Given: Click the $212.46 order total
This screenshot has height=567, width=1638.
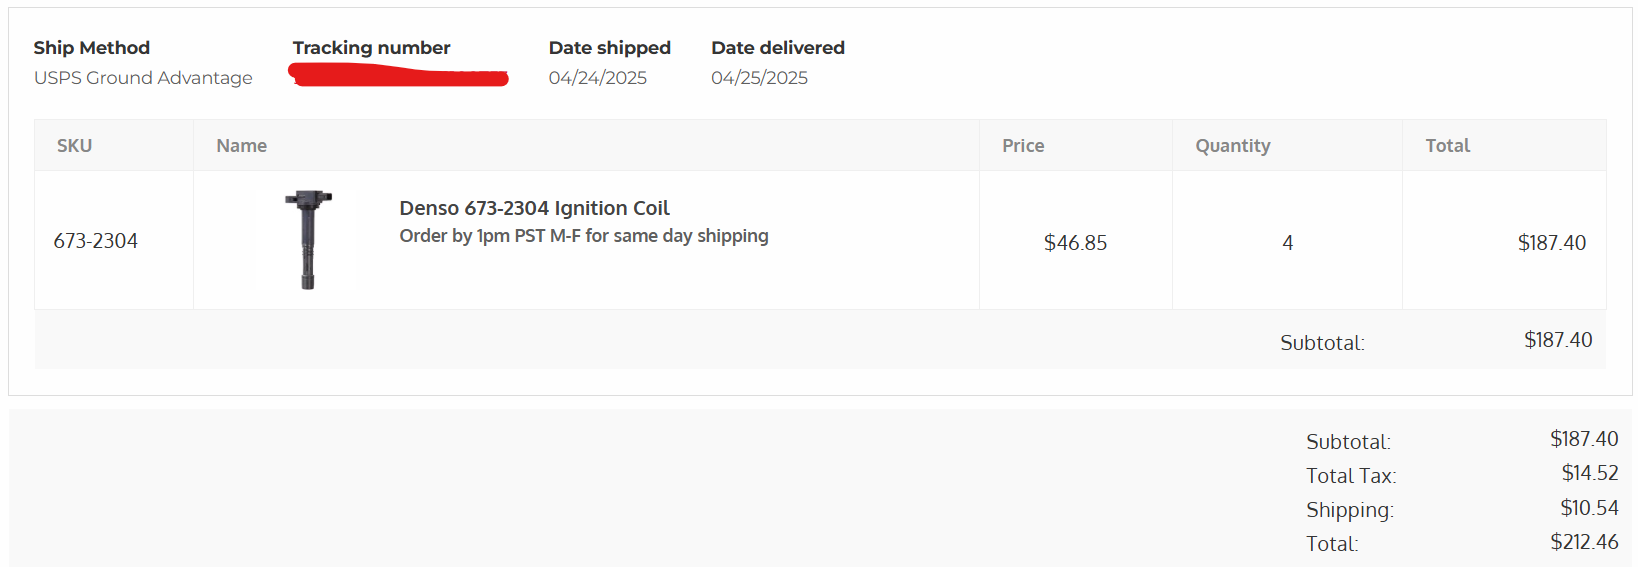Looking at the screenshot, I should [x=1584, y=542].
